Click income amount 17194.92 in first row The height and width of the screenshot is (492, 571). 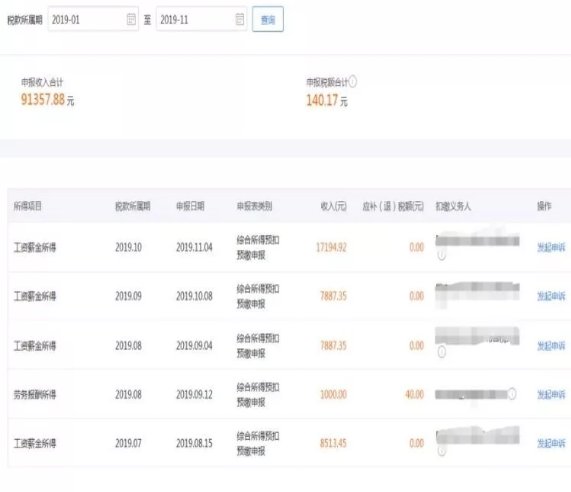click(x=331, y=248)
